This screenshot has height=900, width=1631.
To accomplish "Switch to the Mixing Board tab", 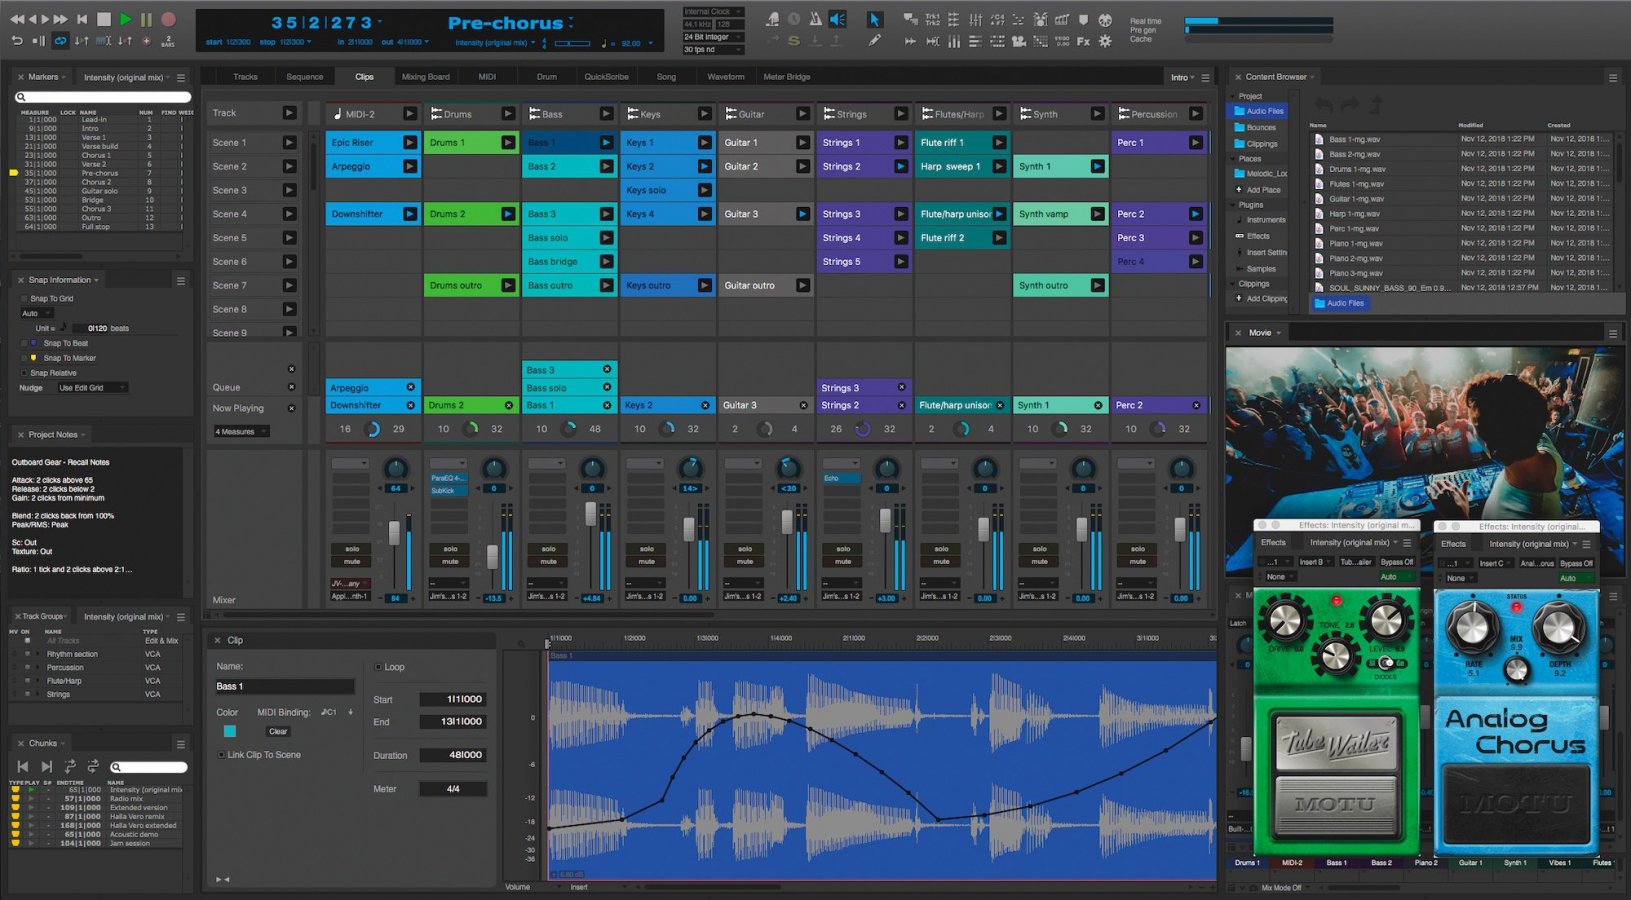I will (425, 77).
